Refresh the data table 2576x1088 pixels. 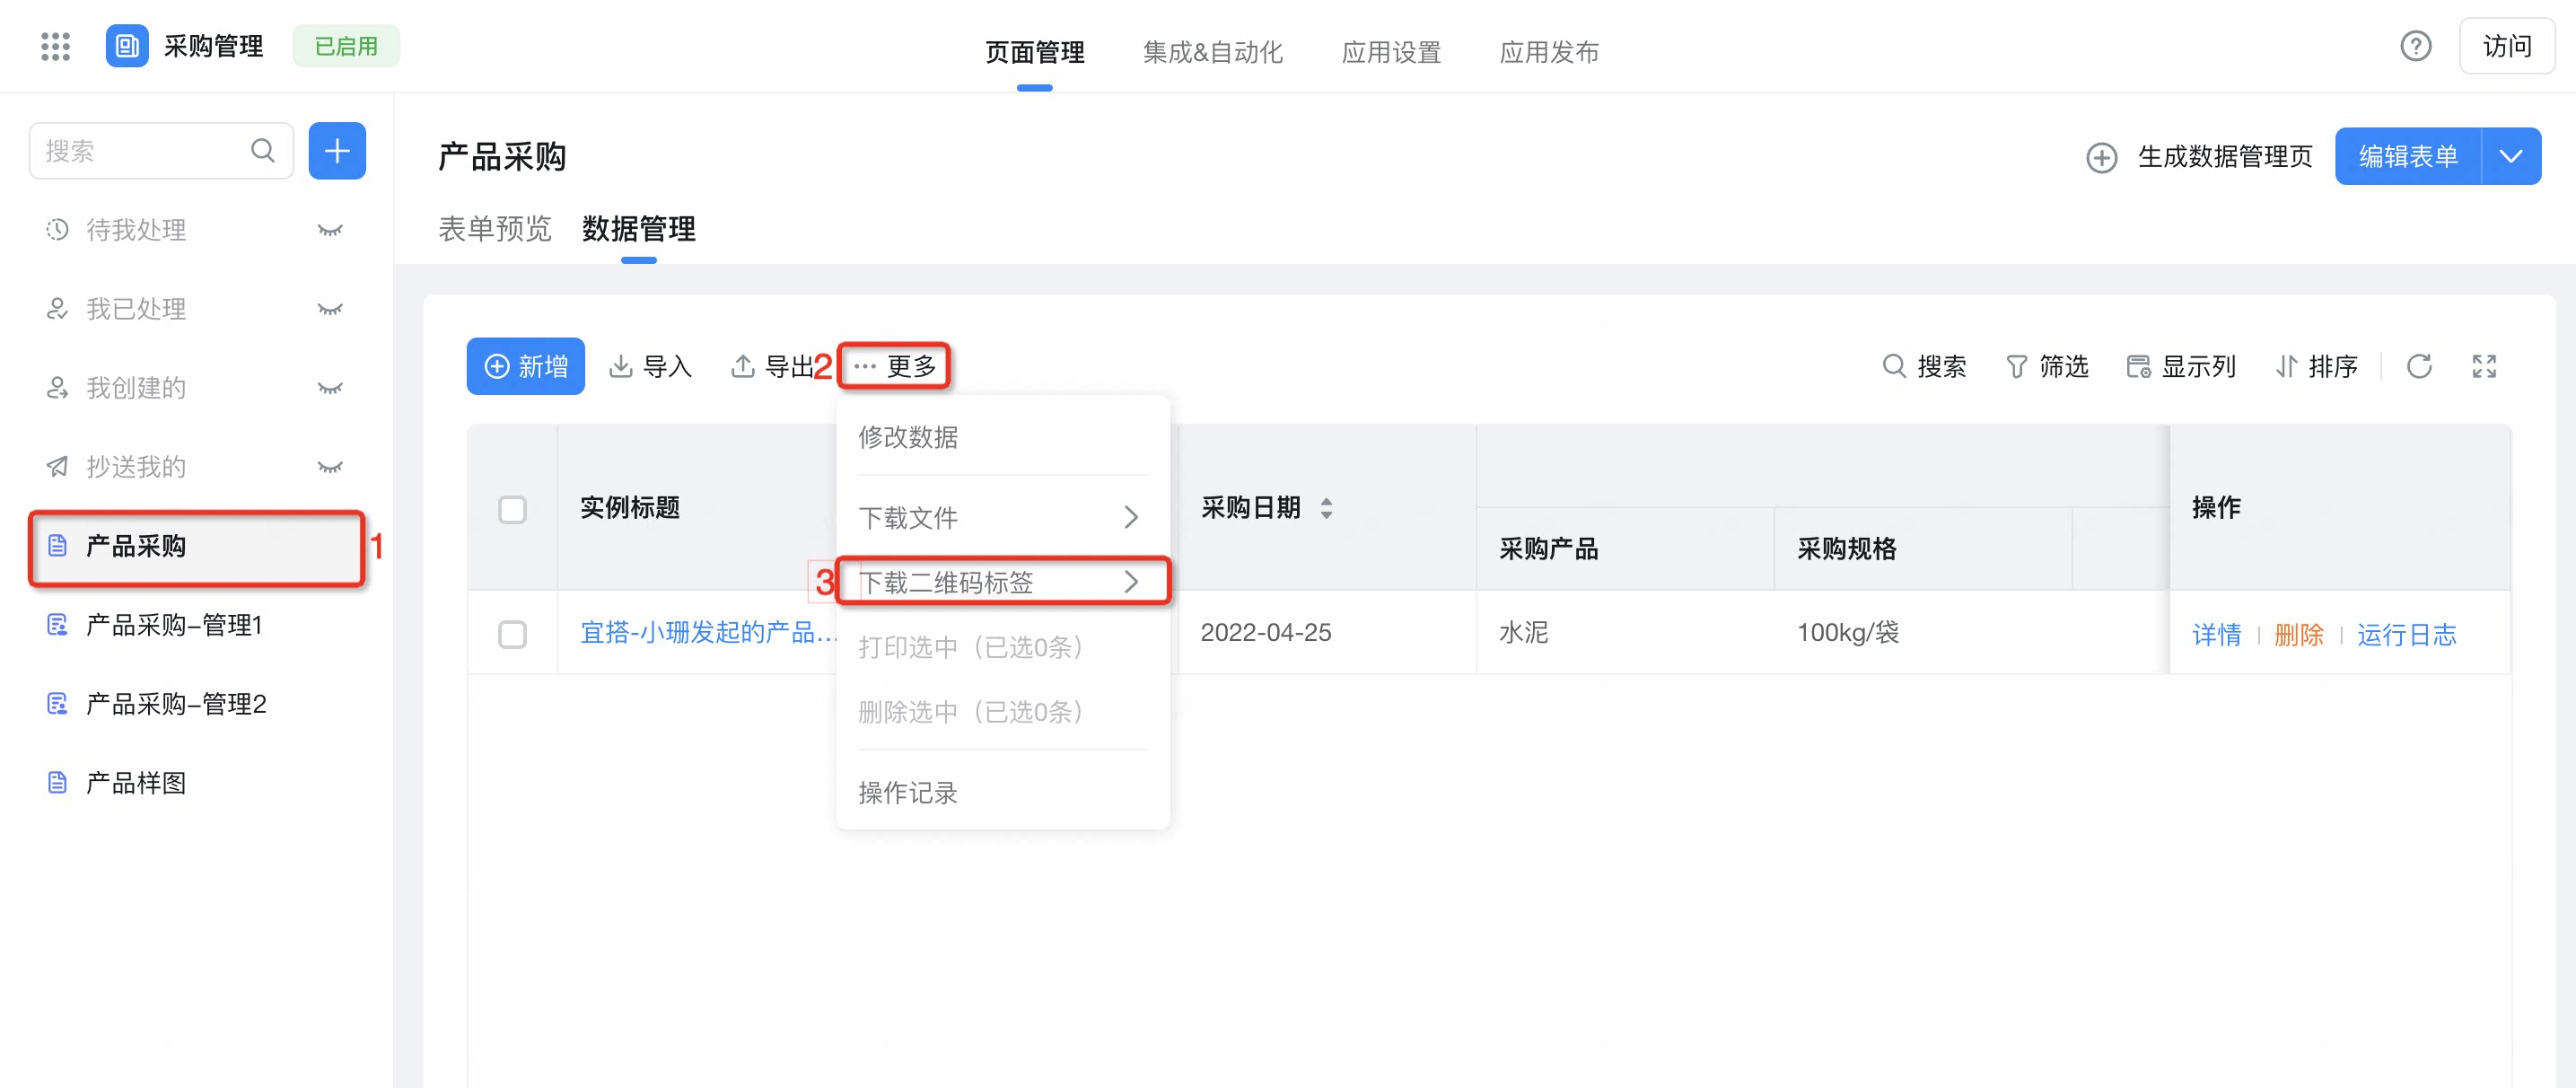pyautogui.click(x=2418, y=366)
